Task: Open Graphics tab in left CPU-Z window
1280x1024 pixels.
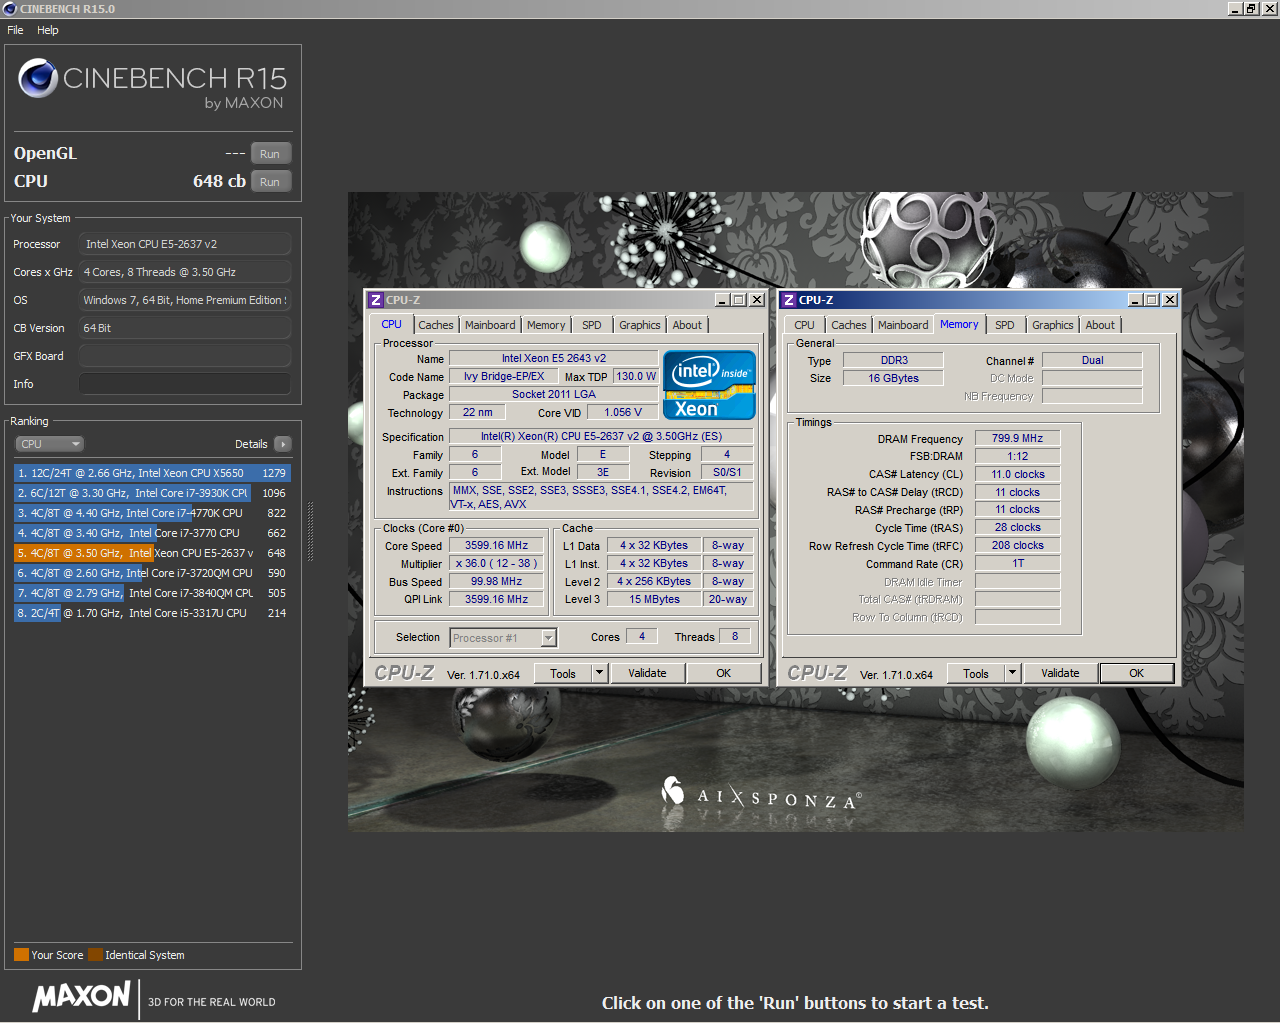Action: click(640, 325)
